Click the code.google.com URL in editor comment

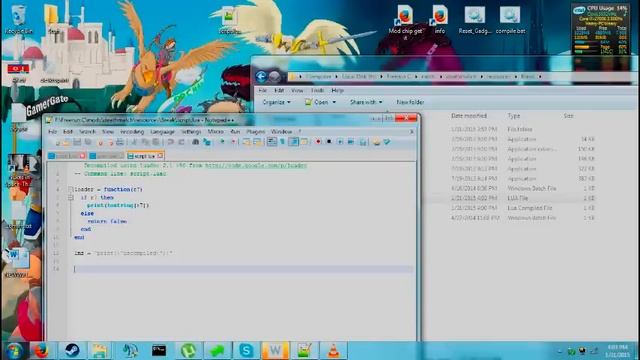[x=256, y=165]
